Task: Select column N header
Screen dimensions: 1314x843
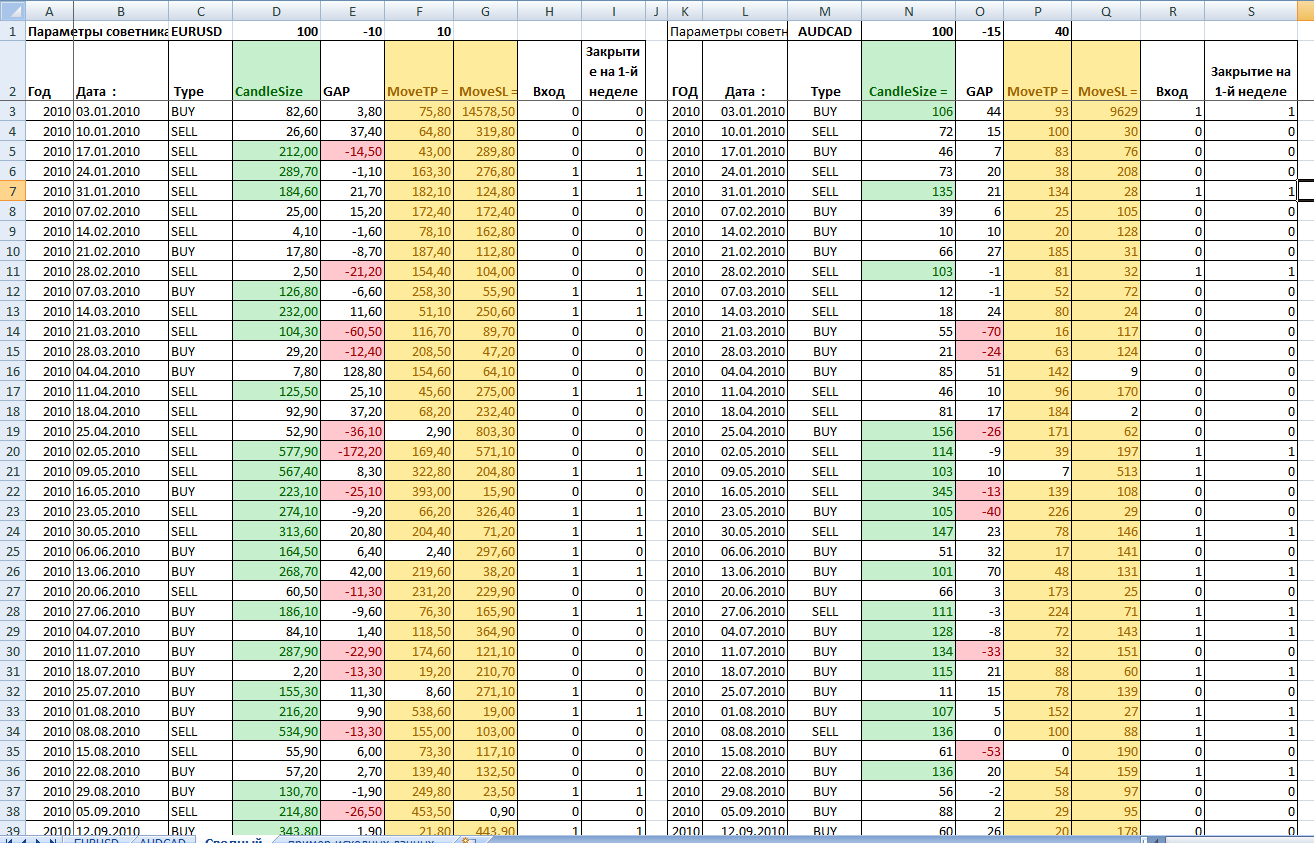Action: click(x=908, y=11)
